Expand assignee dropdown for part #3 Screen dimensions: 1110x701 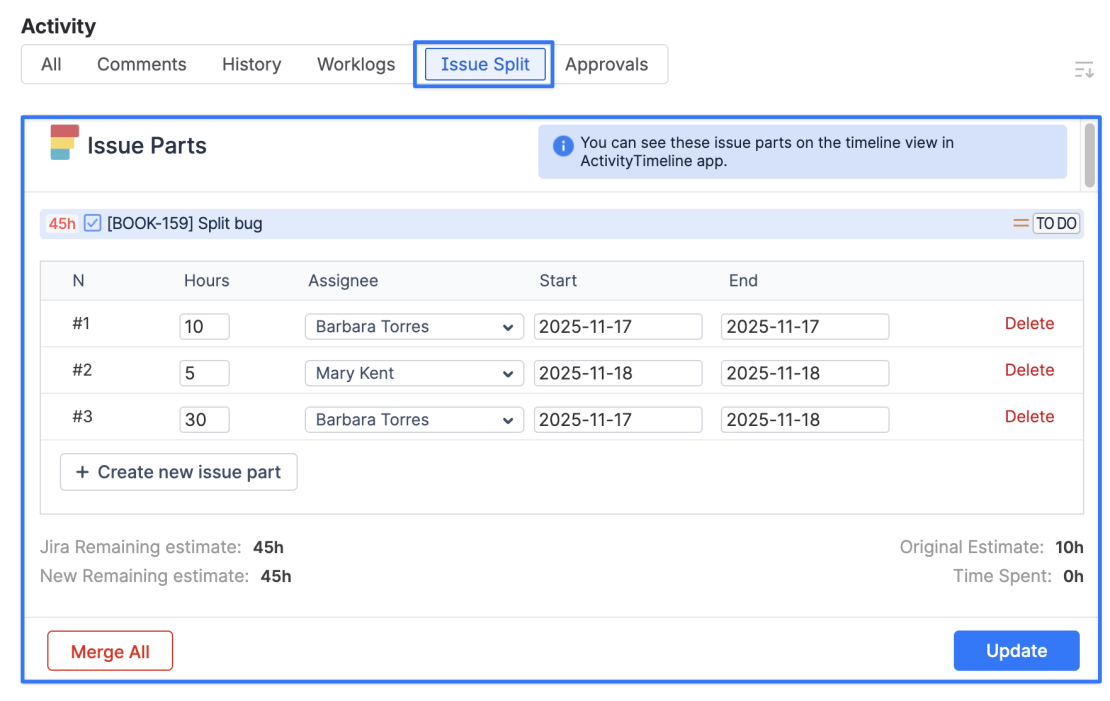click(414, 420)
